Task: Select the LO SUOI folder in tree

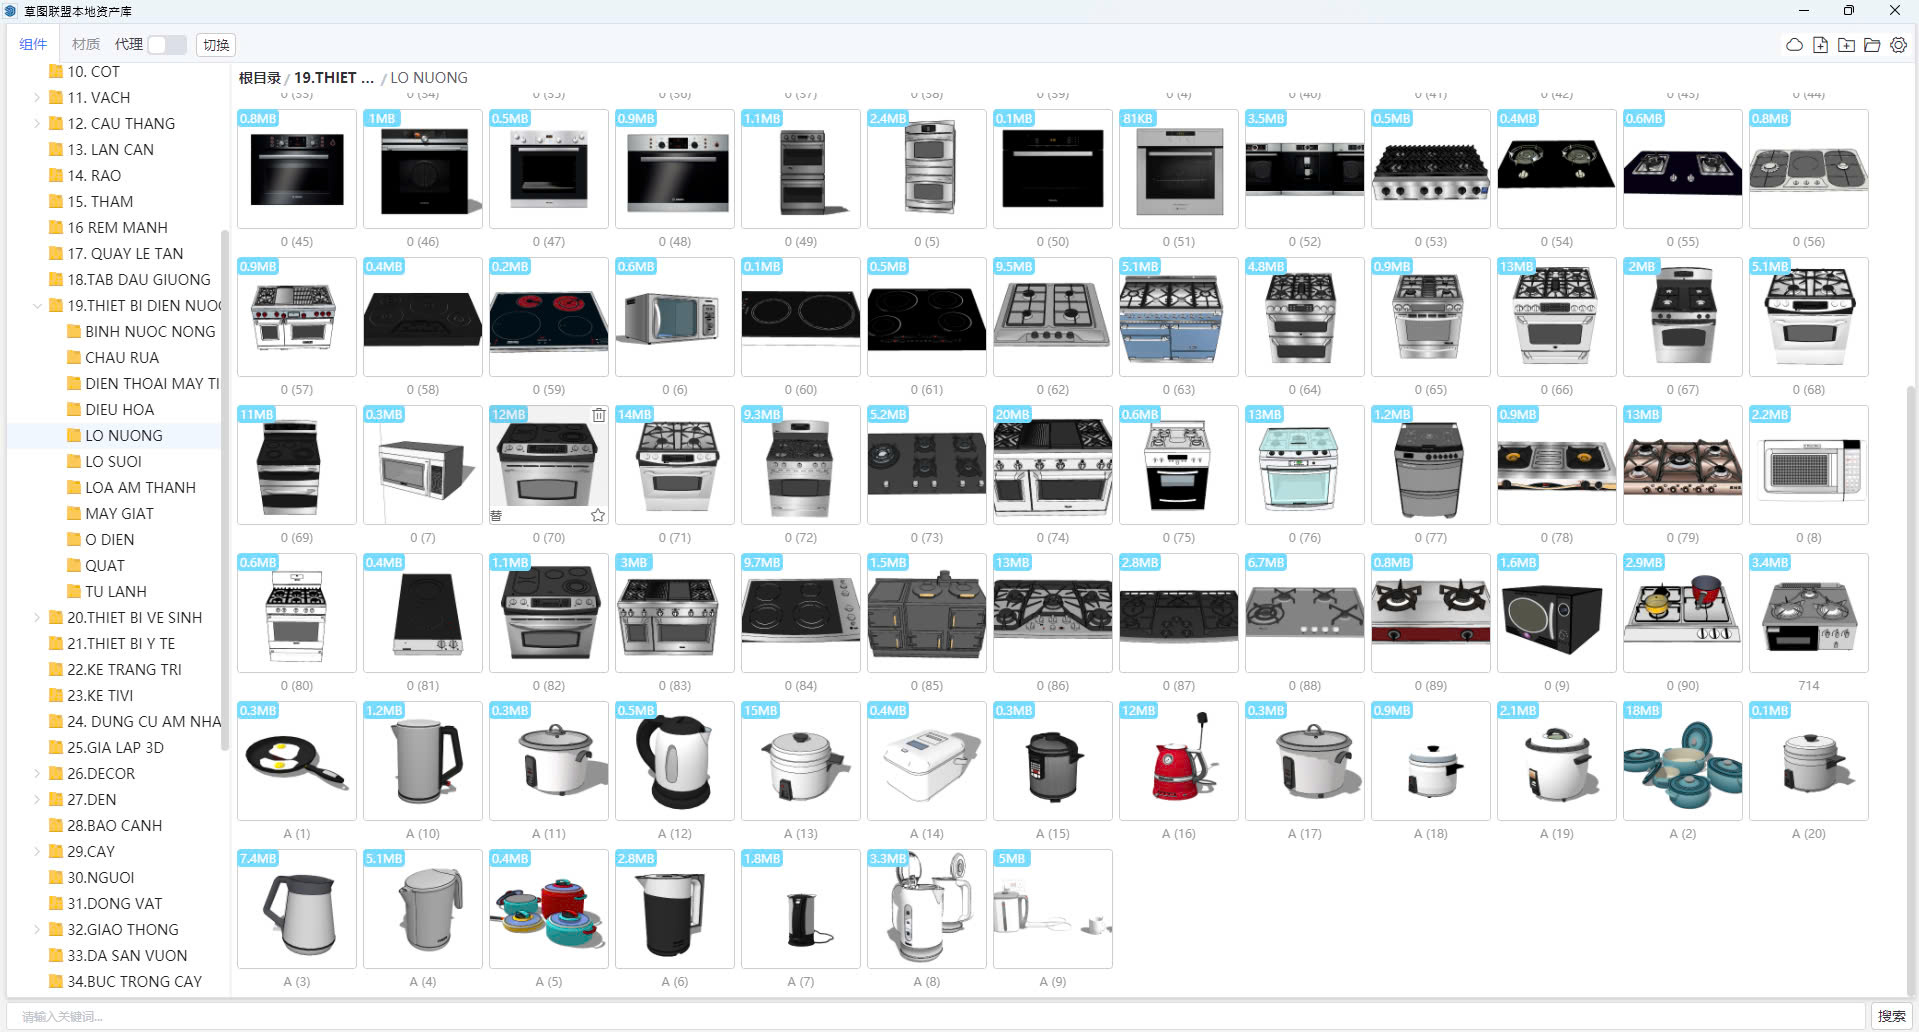Action: (x=113, y=462)
